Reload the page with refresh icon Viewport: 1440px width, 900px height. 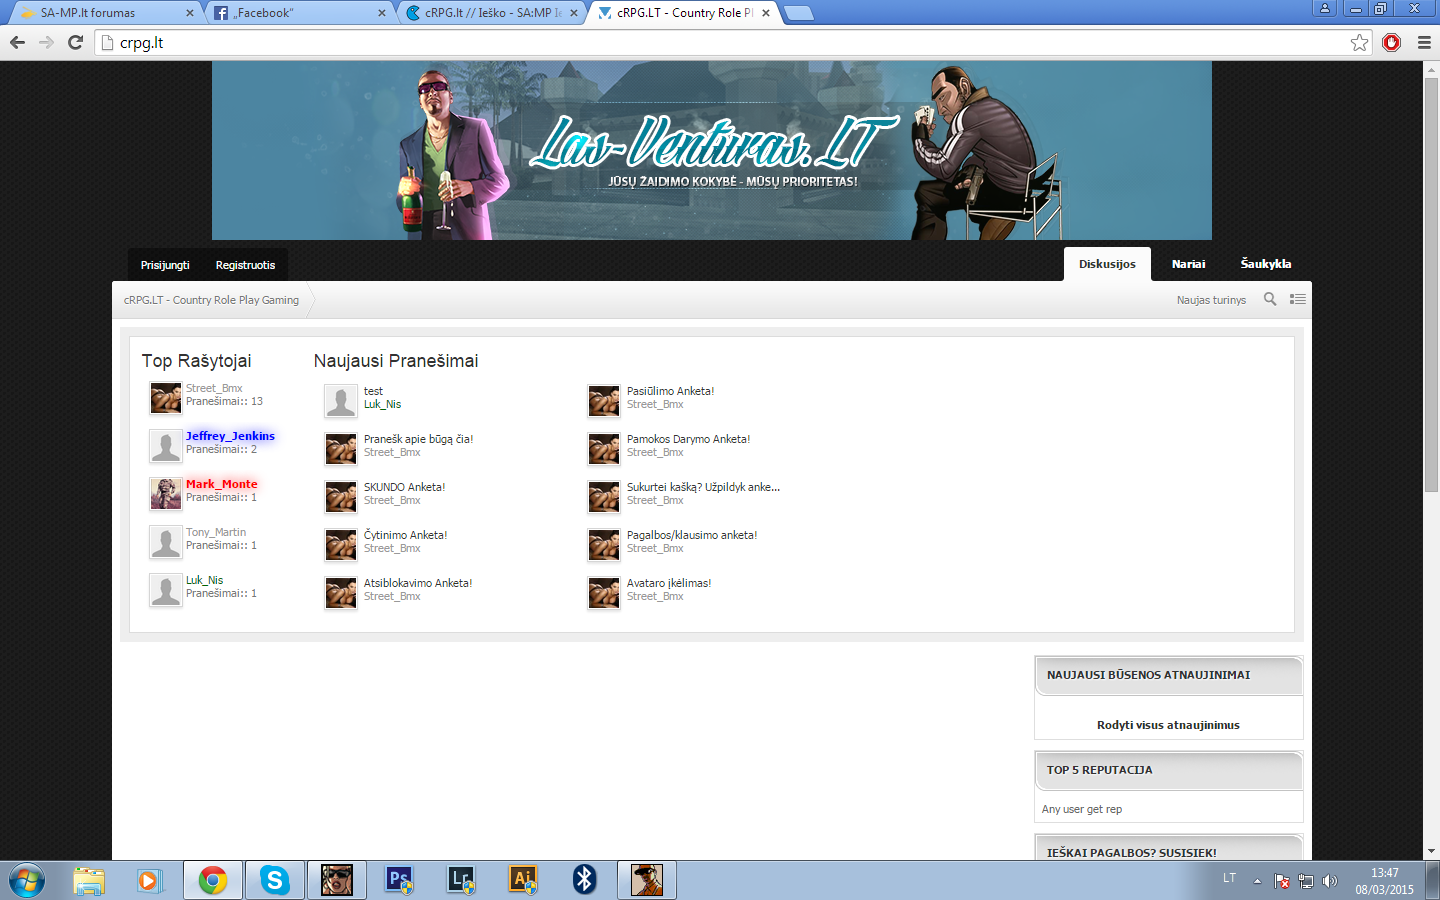click(75, 42)
